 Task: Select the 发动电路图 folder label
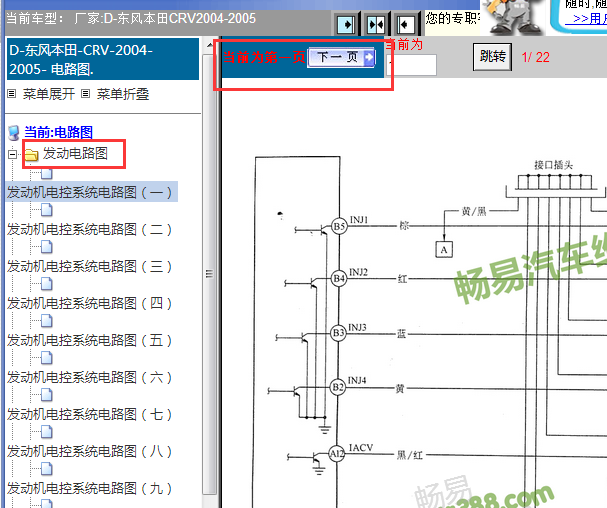coord(75,153)
